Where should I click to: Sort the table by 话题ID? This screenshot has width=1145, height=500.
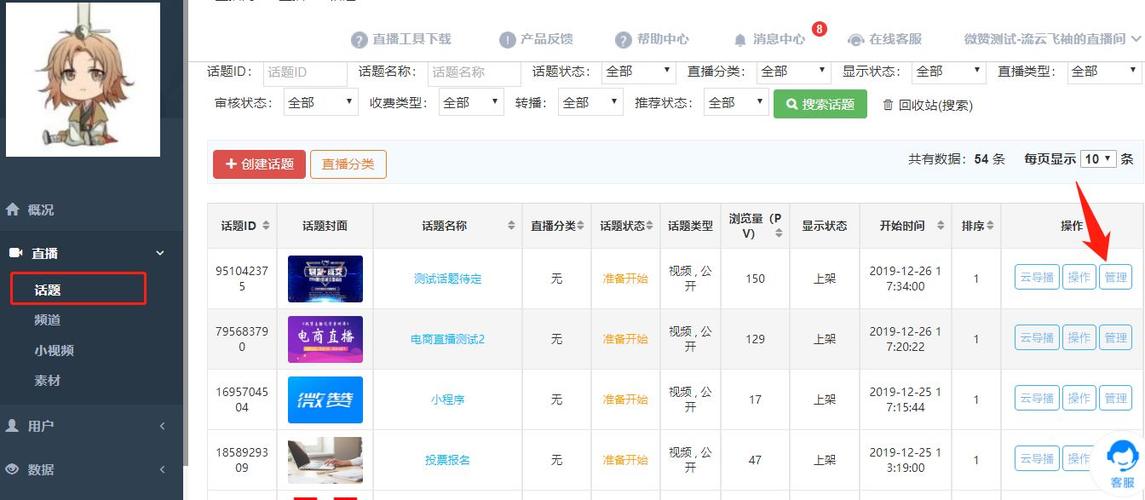click(266, 226)
